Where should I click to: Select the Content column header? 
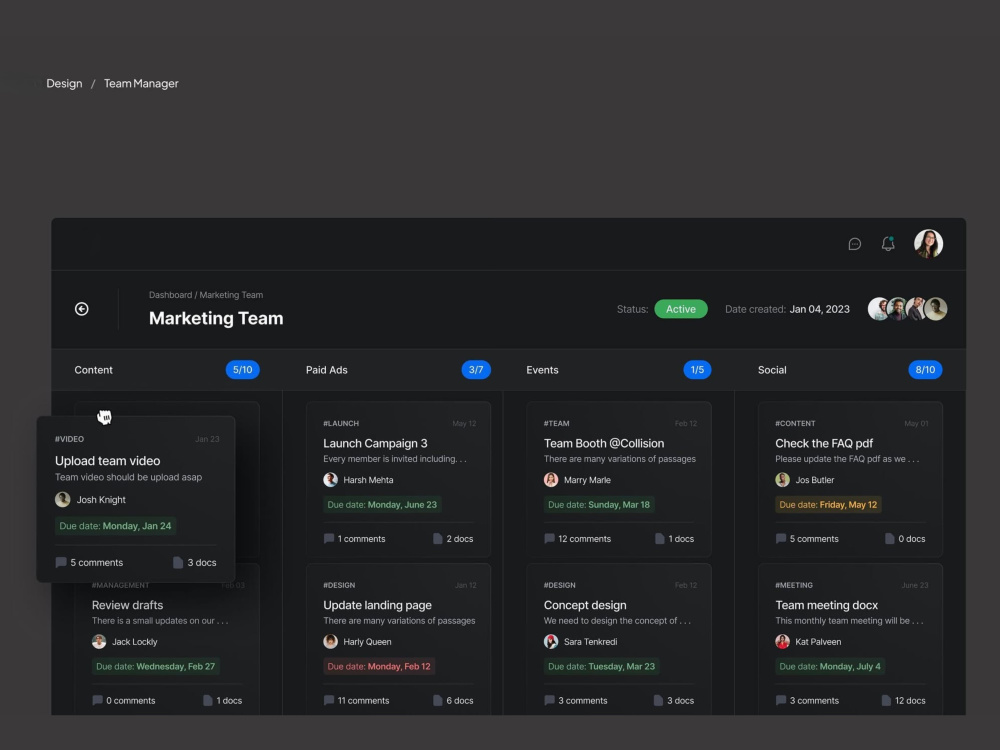pos(93,370)
